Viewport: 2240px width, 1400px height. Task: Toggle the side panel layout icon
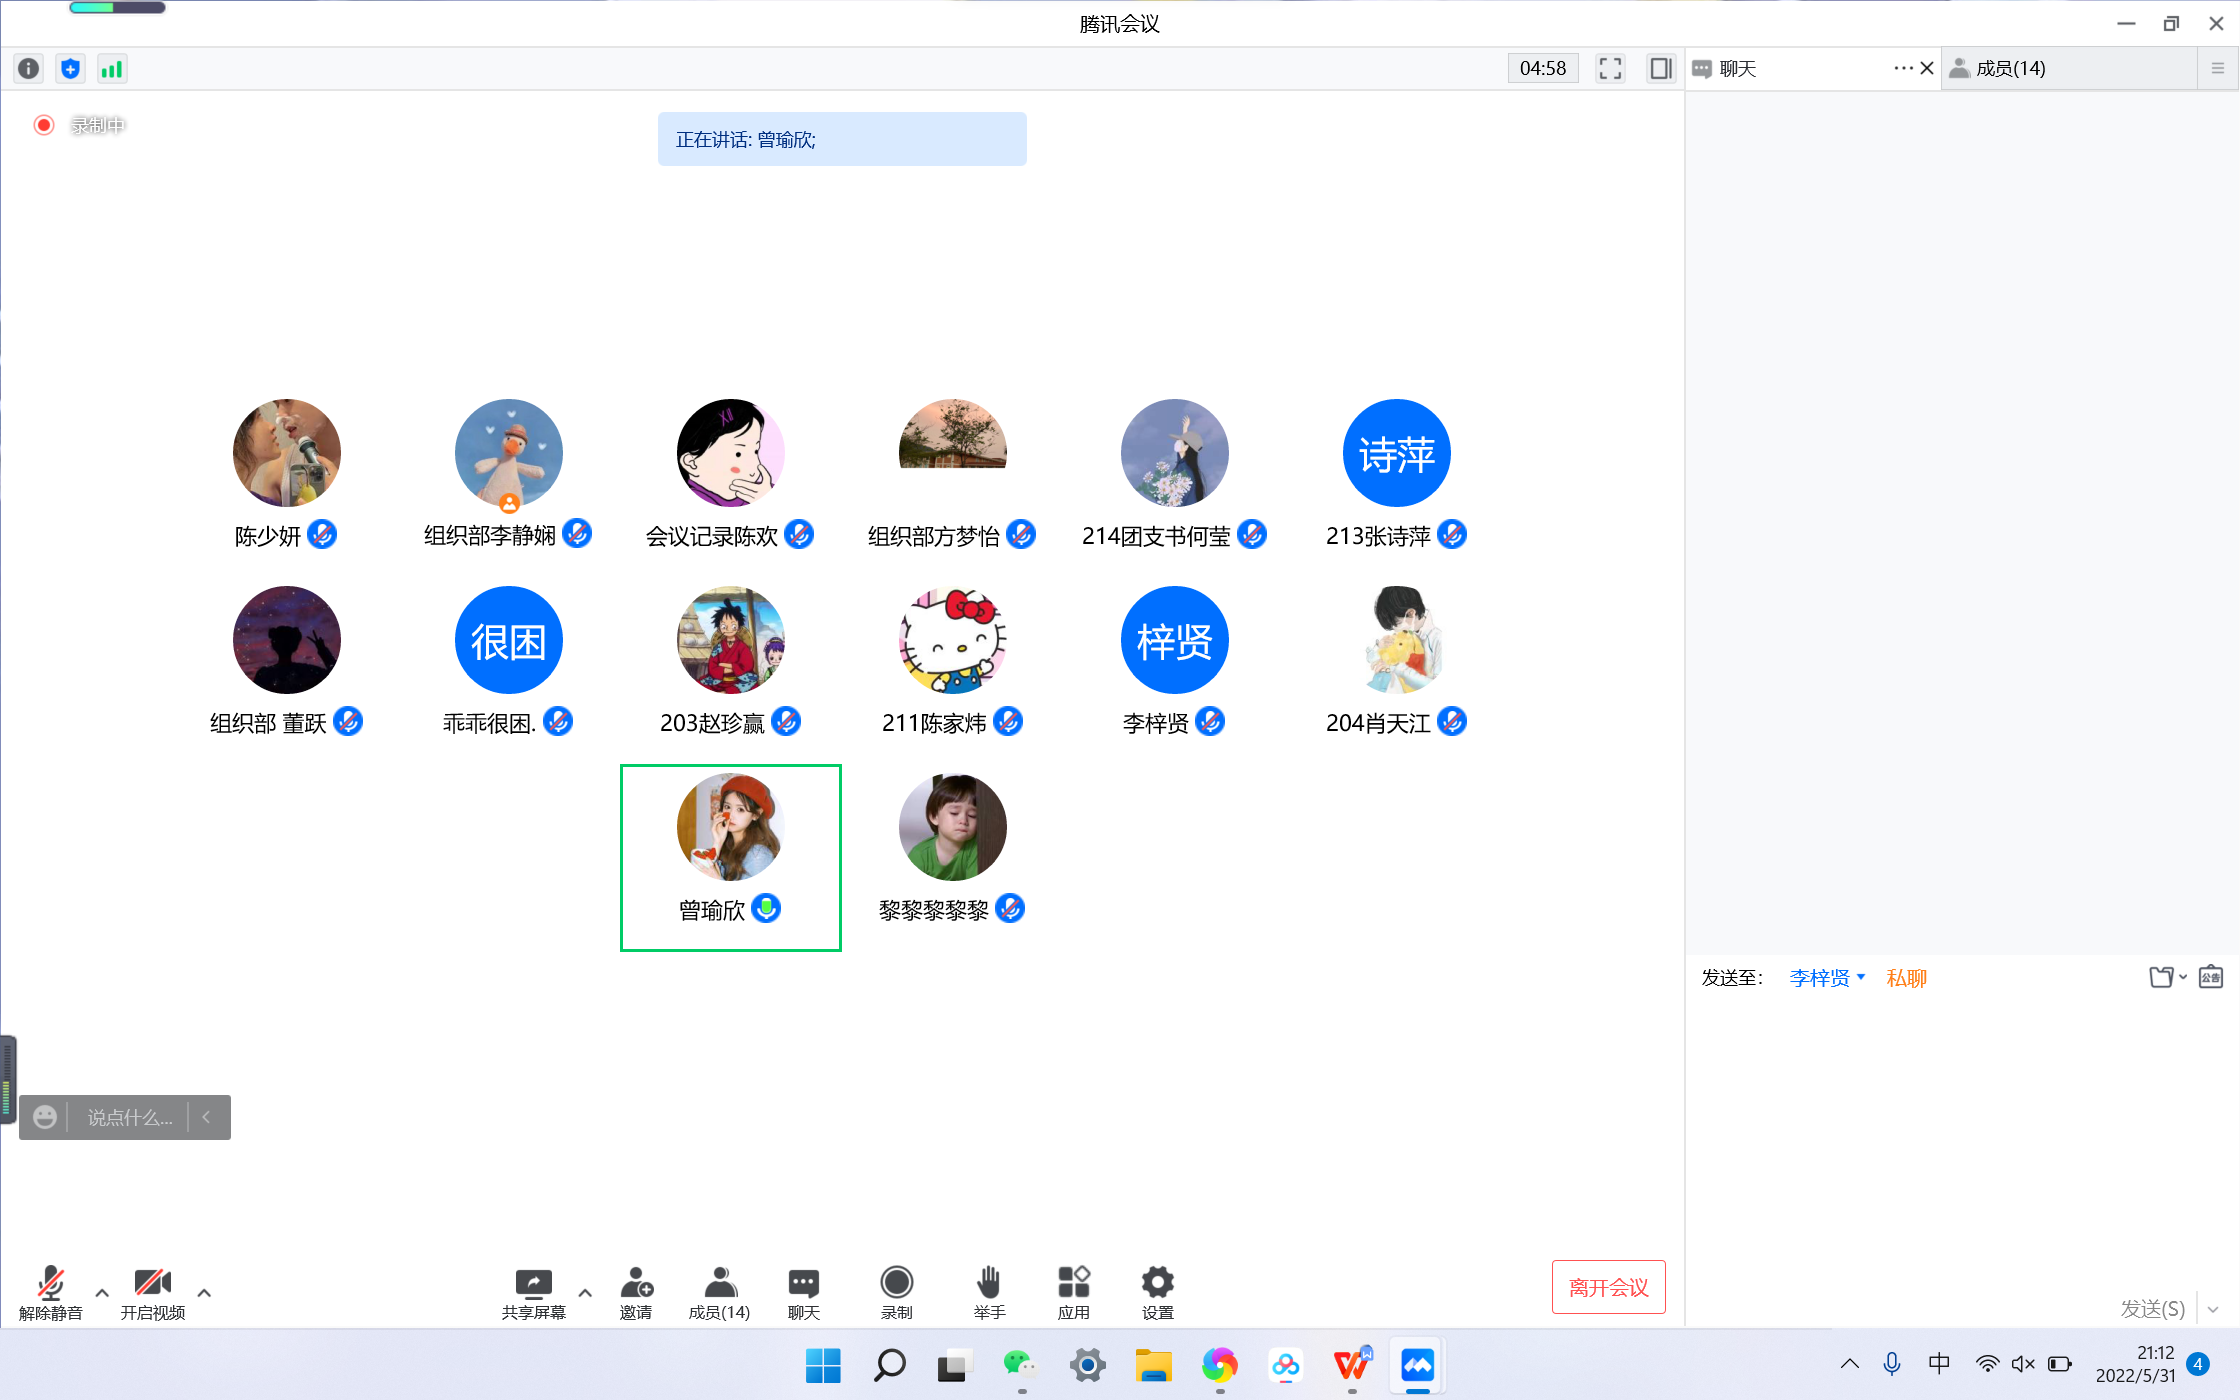click(x=1660, y=69)
